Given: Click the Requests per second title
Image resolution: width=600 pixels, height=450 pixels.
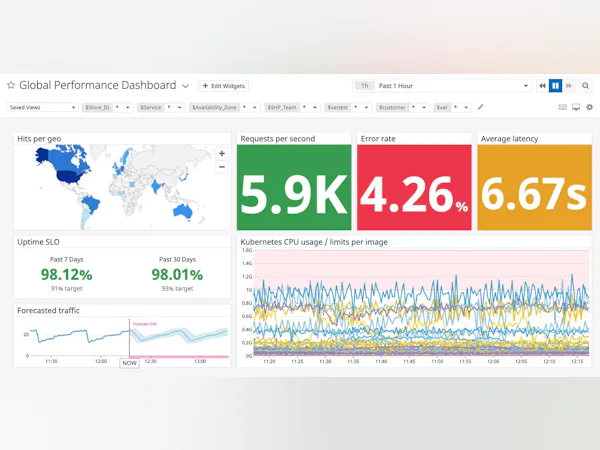Looking at the screenshot, I should point(278,139).
